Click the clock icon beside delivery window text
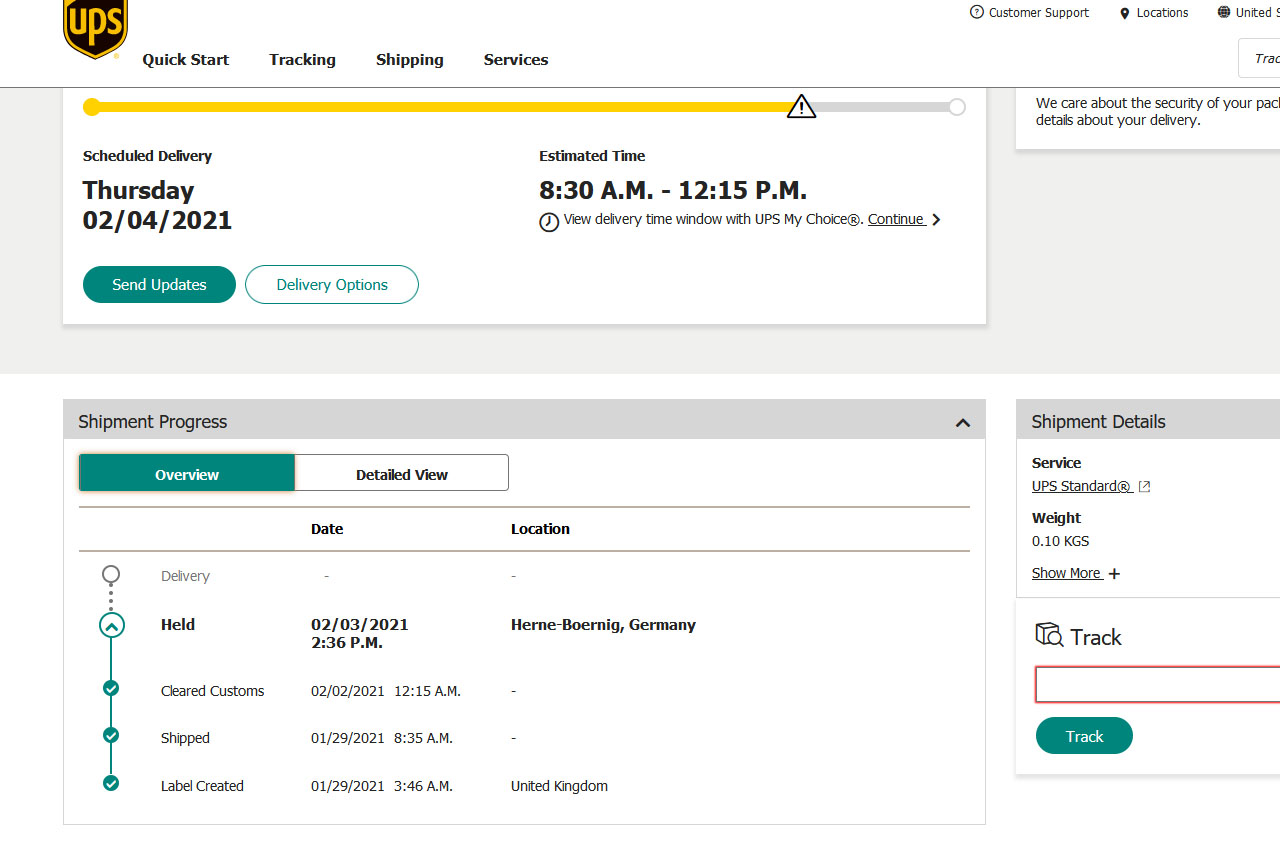 pos(549,222)
